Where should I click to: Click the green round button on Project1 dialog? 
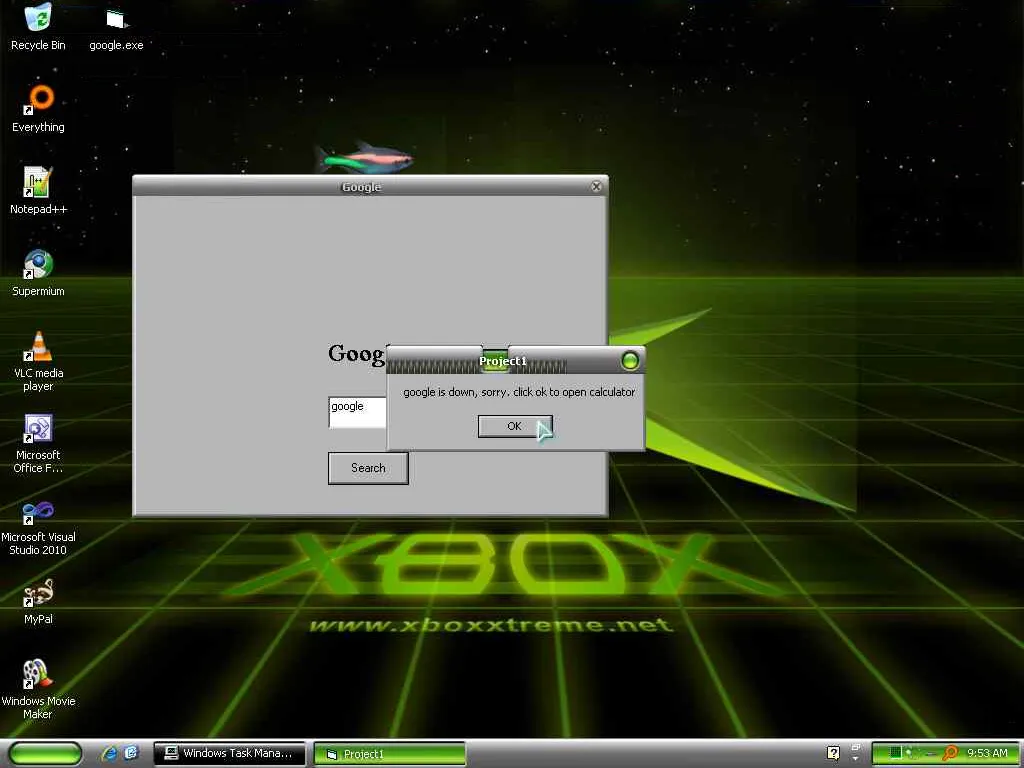(x=630, y=360)
